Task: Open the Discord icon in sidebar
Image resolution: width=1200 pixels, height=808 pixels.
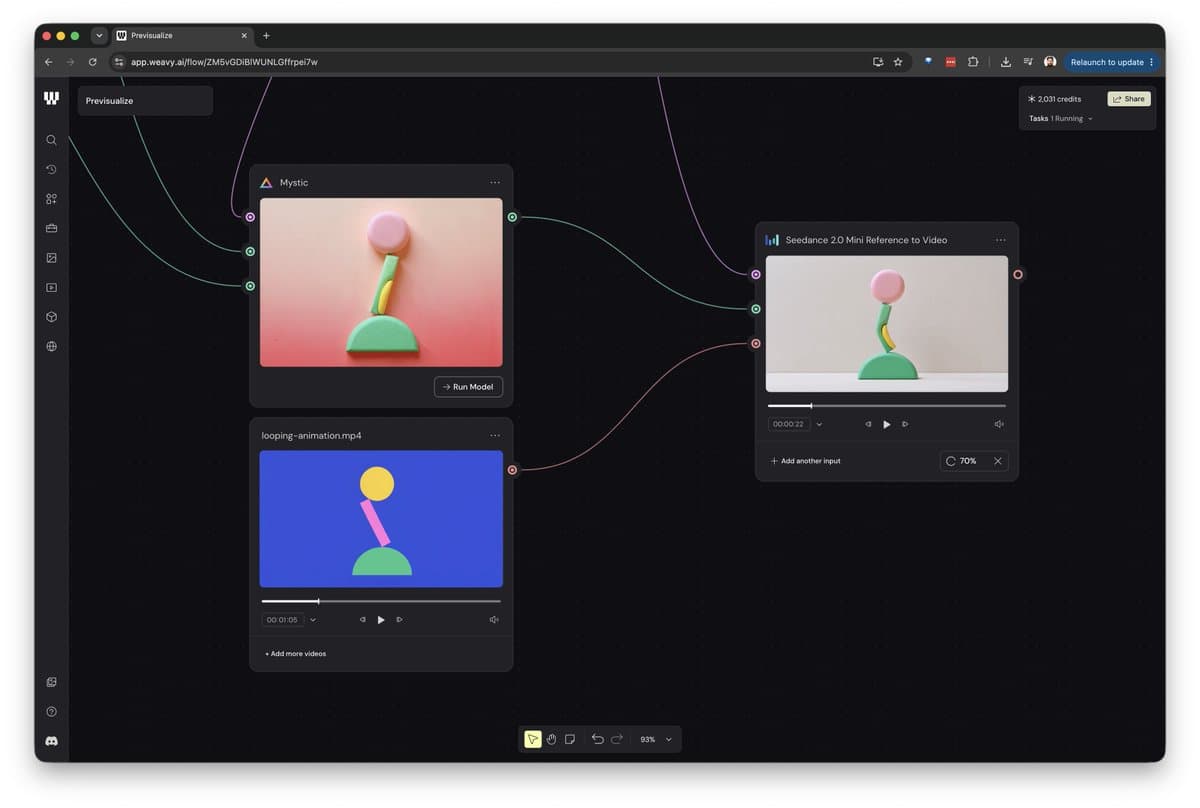Action: 51,741
